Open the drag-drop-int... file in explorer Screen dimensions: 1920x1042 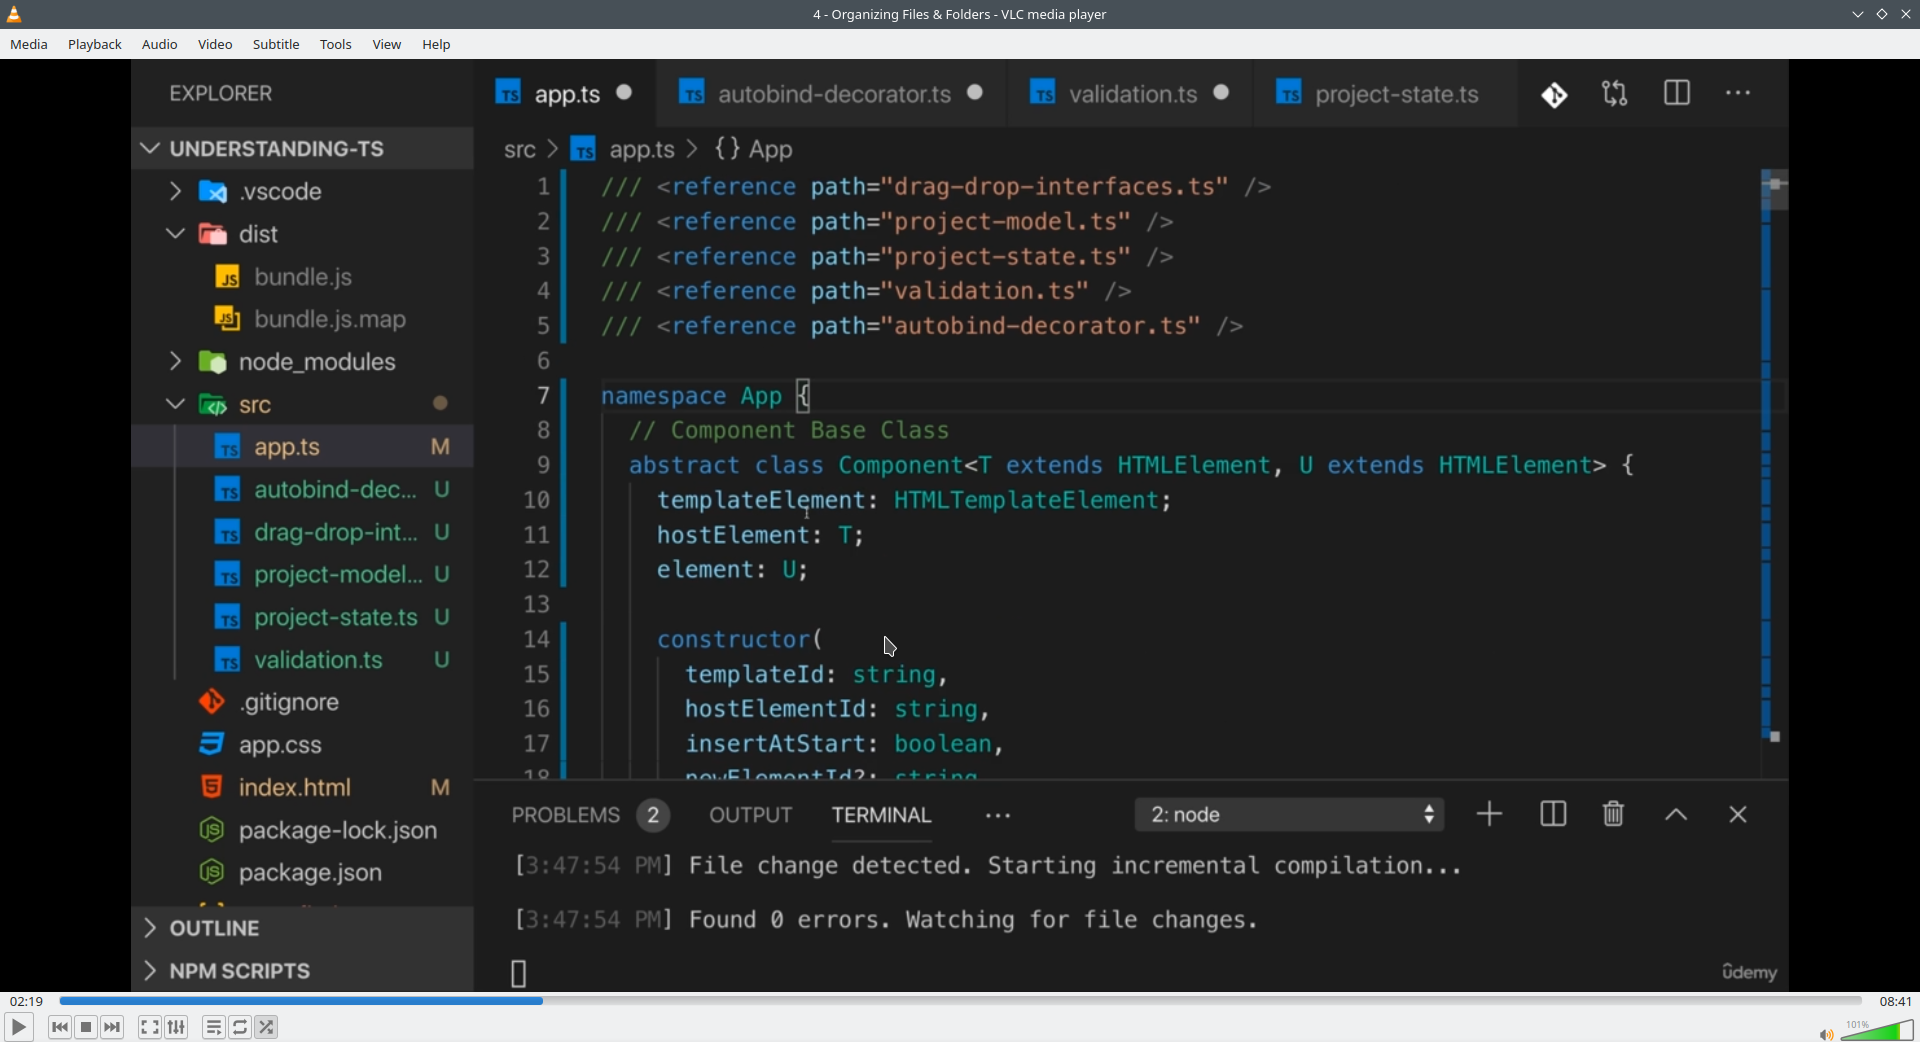click(302, 533)
